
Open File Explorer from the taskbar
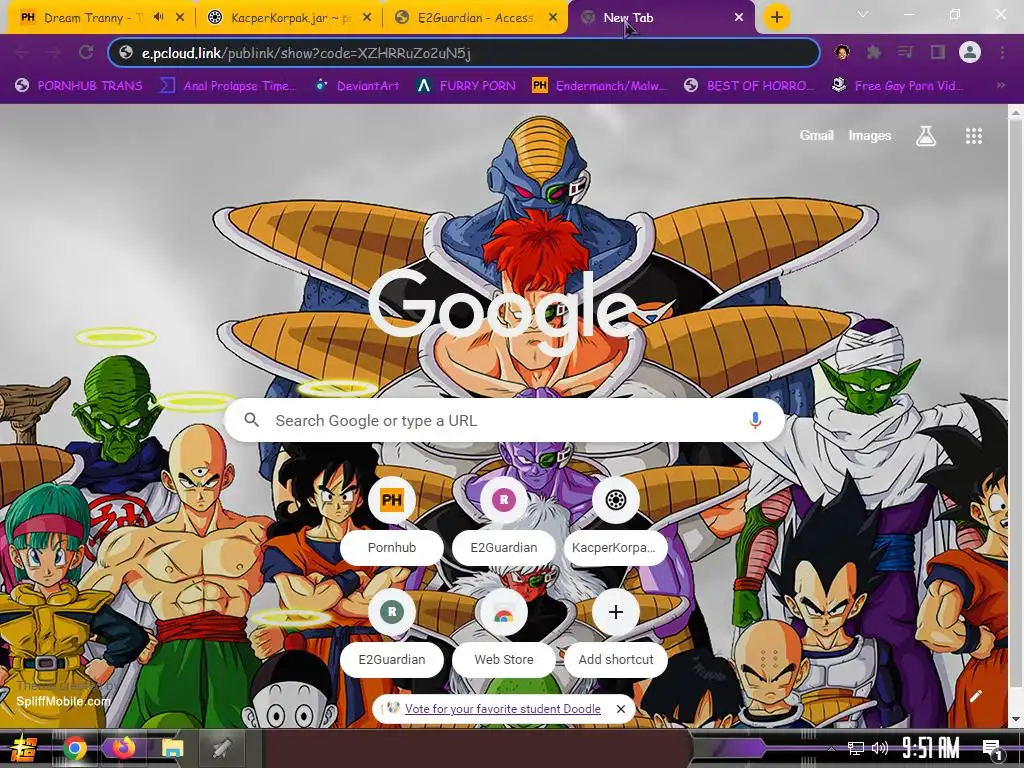pos(172,748)
